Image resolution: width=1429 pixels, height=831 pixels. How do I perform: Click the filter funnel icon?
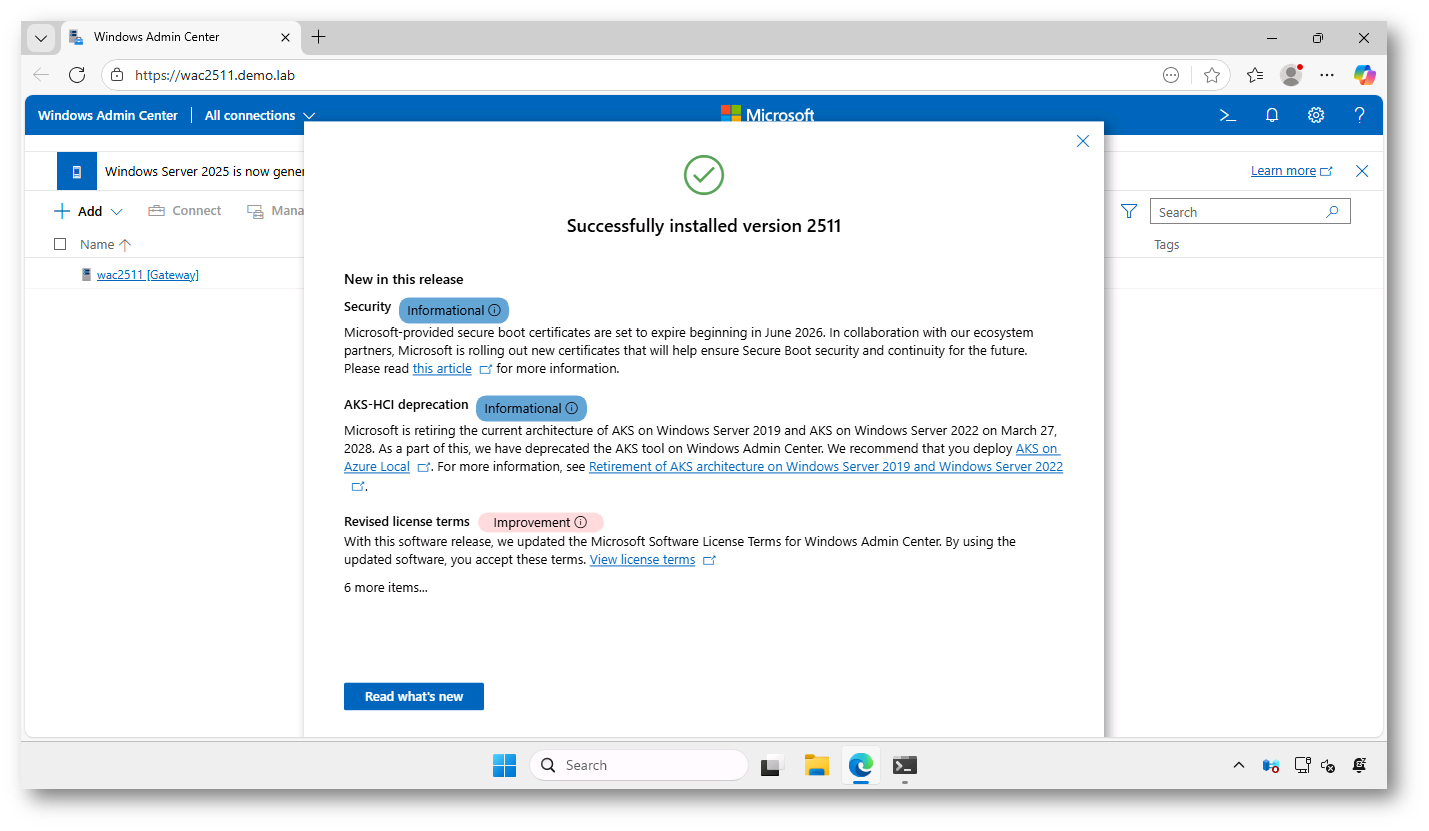[1129, 211]
